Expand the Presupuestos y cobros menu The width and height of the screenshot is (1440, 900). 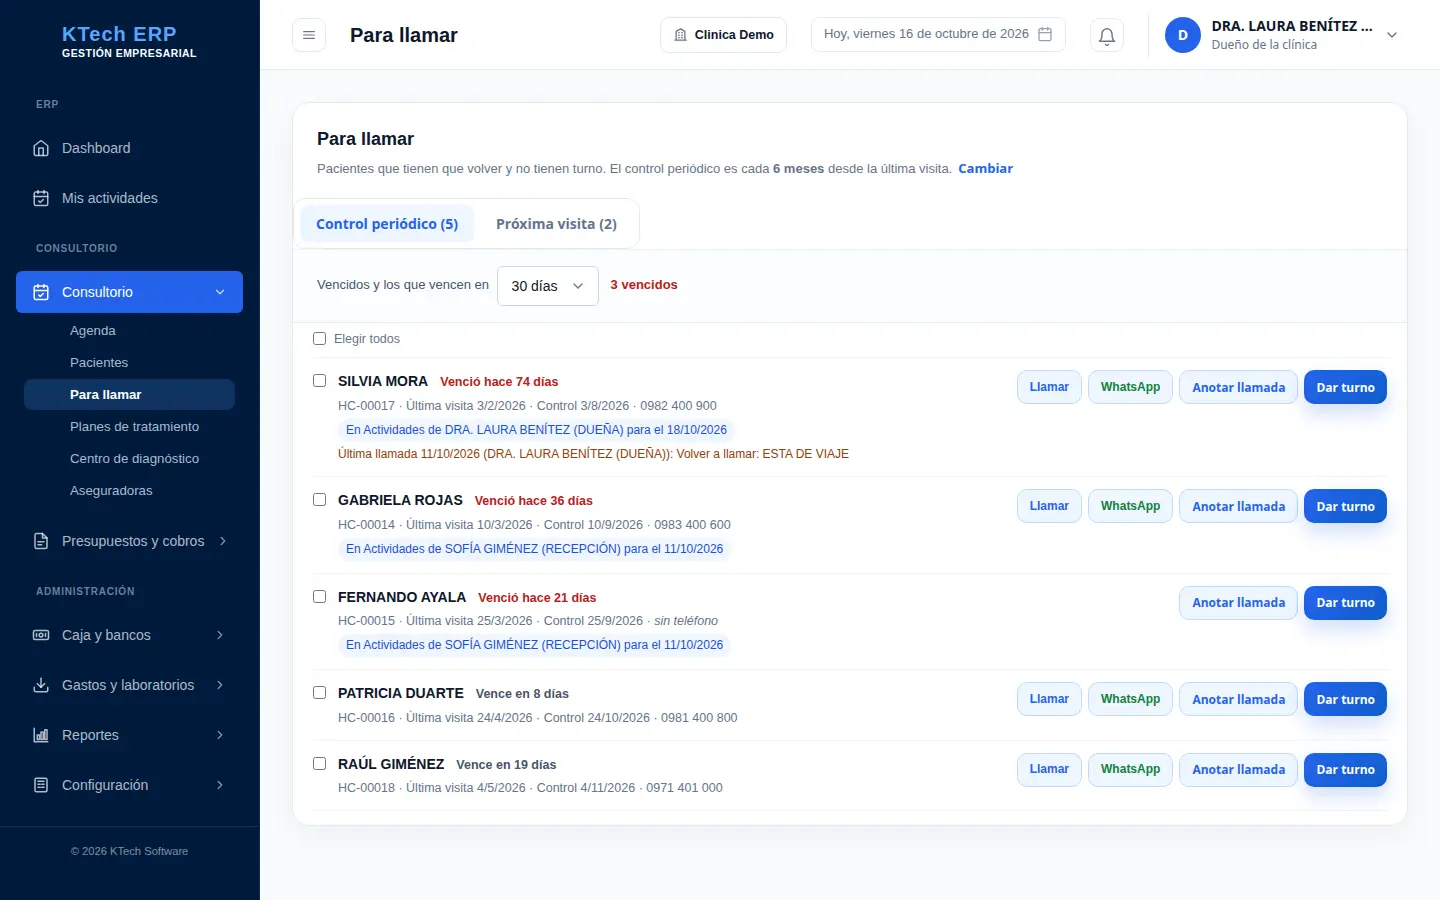[130, 541]
